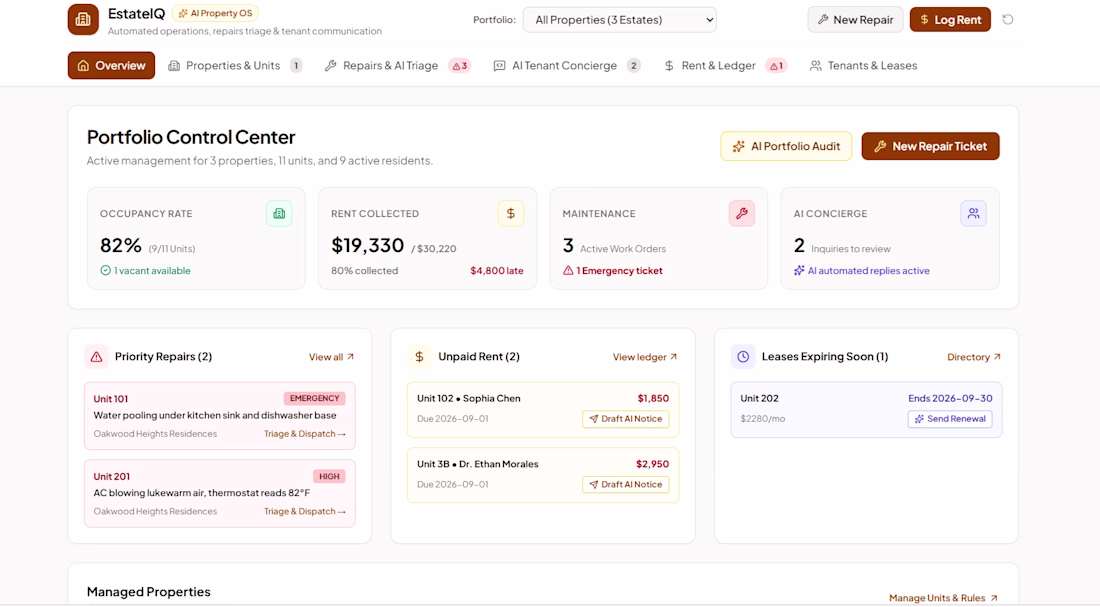Select the Rent & Ledger tab
Viewport: 1100px width, 607px height.
(x=725, y=65)
